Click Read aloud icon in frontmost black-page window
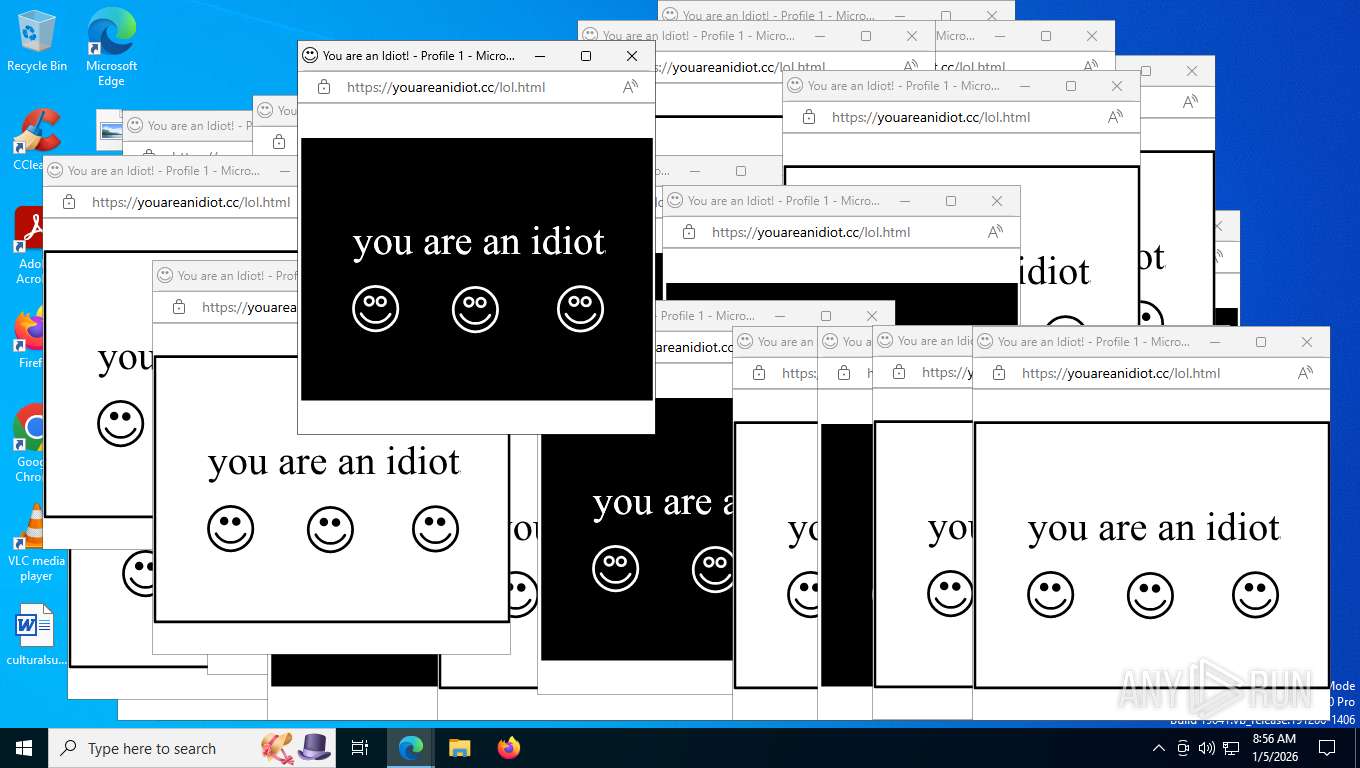1360x768 pixels. [x=630, y=87]
